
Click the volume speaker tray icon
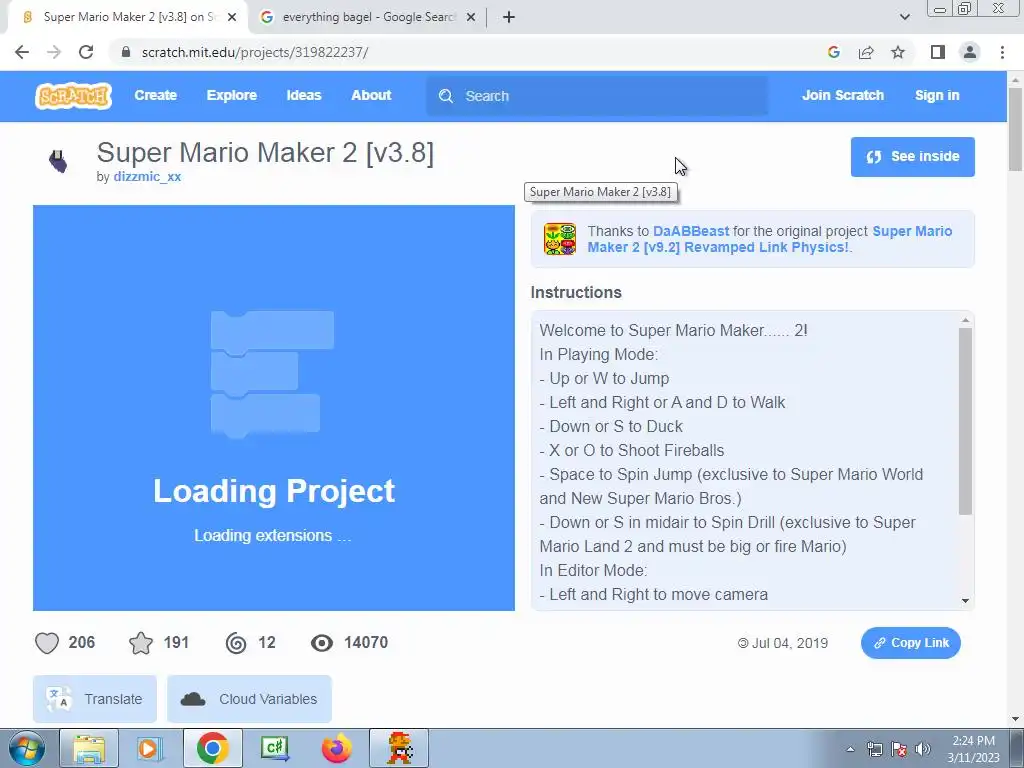(x=923, y=749)
